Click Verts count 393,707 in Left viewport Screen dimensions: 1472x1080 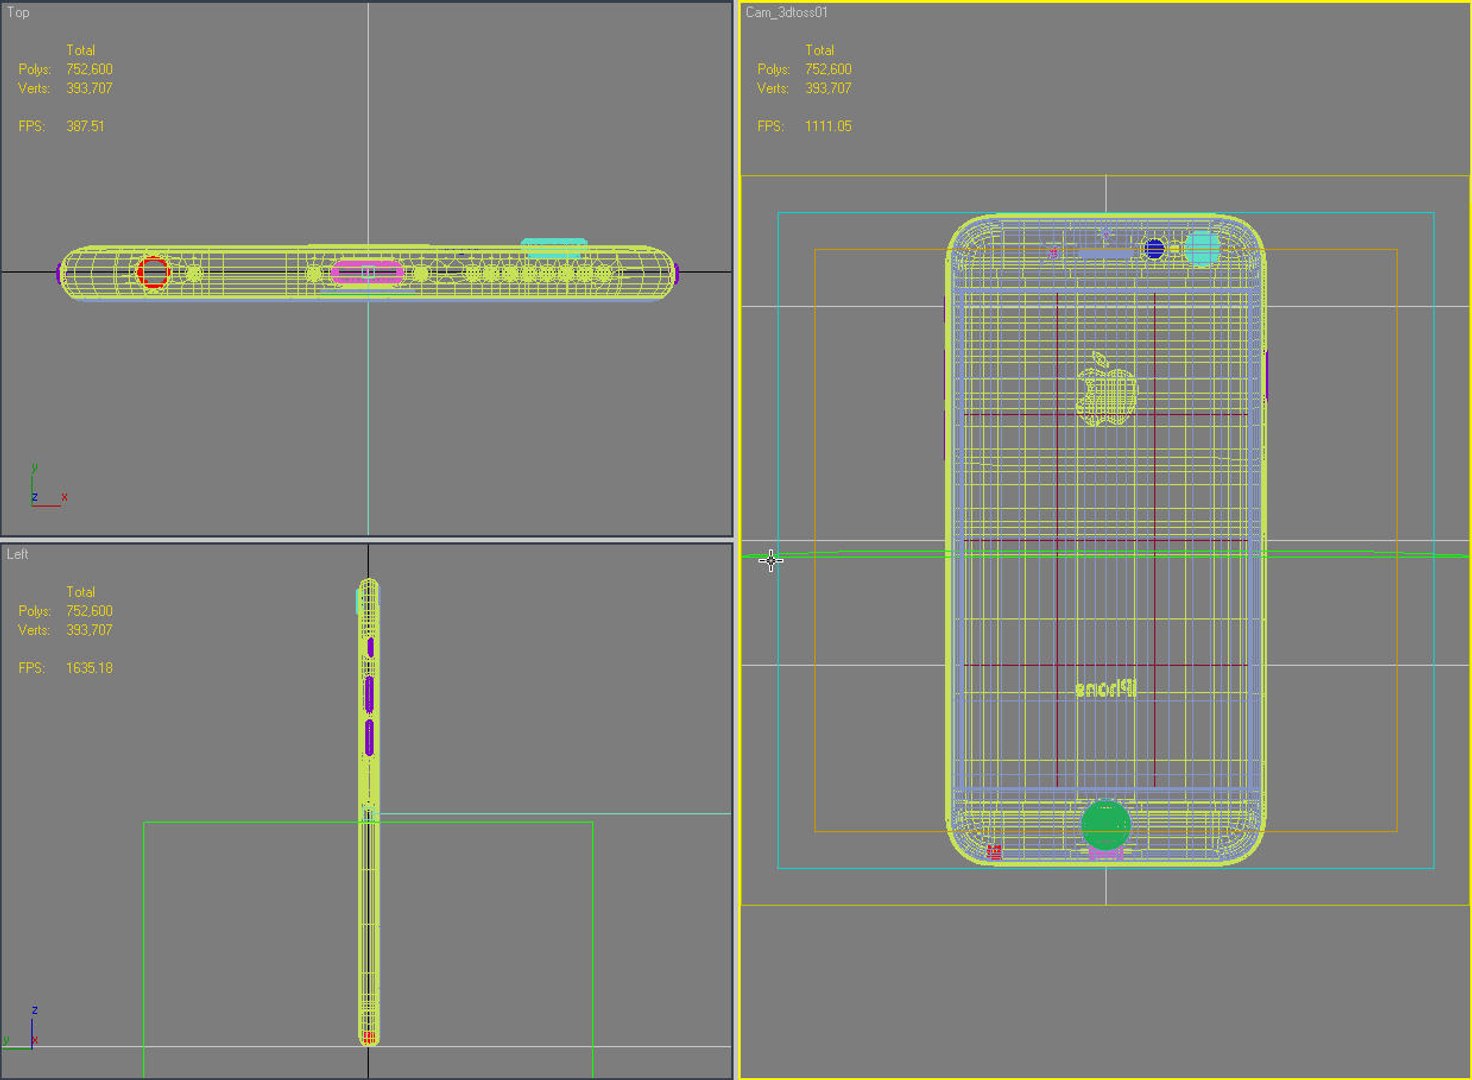click(89, 630)
